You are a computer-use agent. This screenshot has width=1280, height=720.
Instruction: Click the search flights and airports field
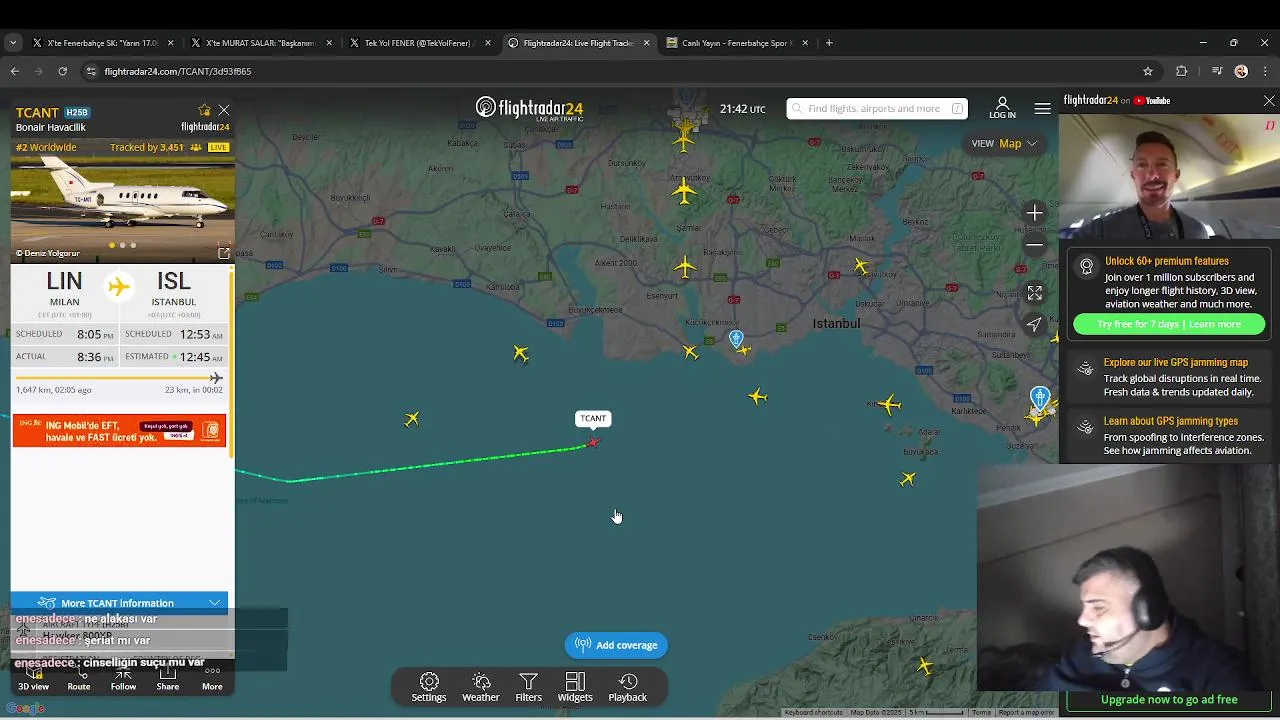pyautogui.click(x=877, y=108)
